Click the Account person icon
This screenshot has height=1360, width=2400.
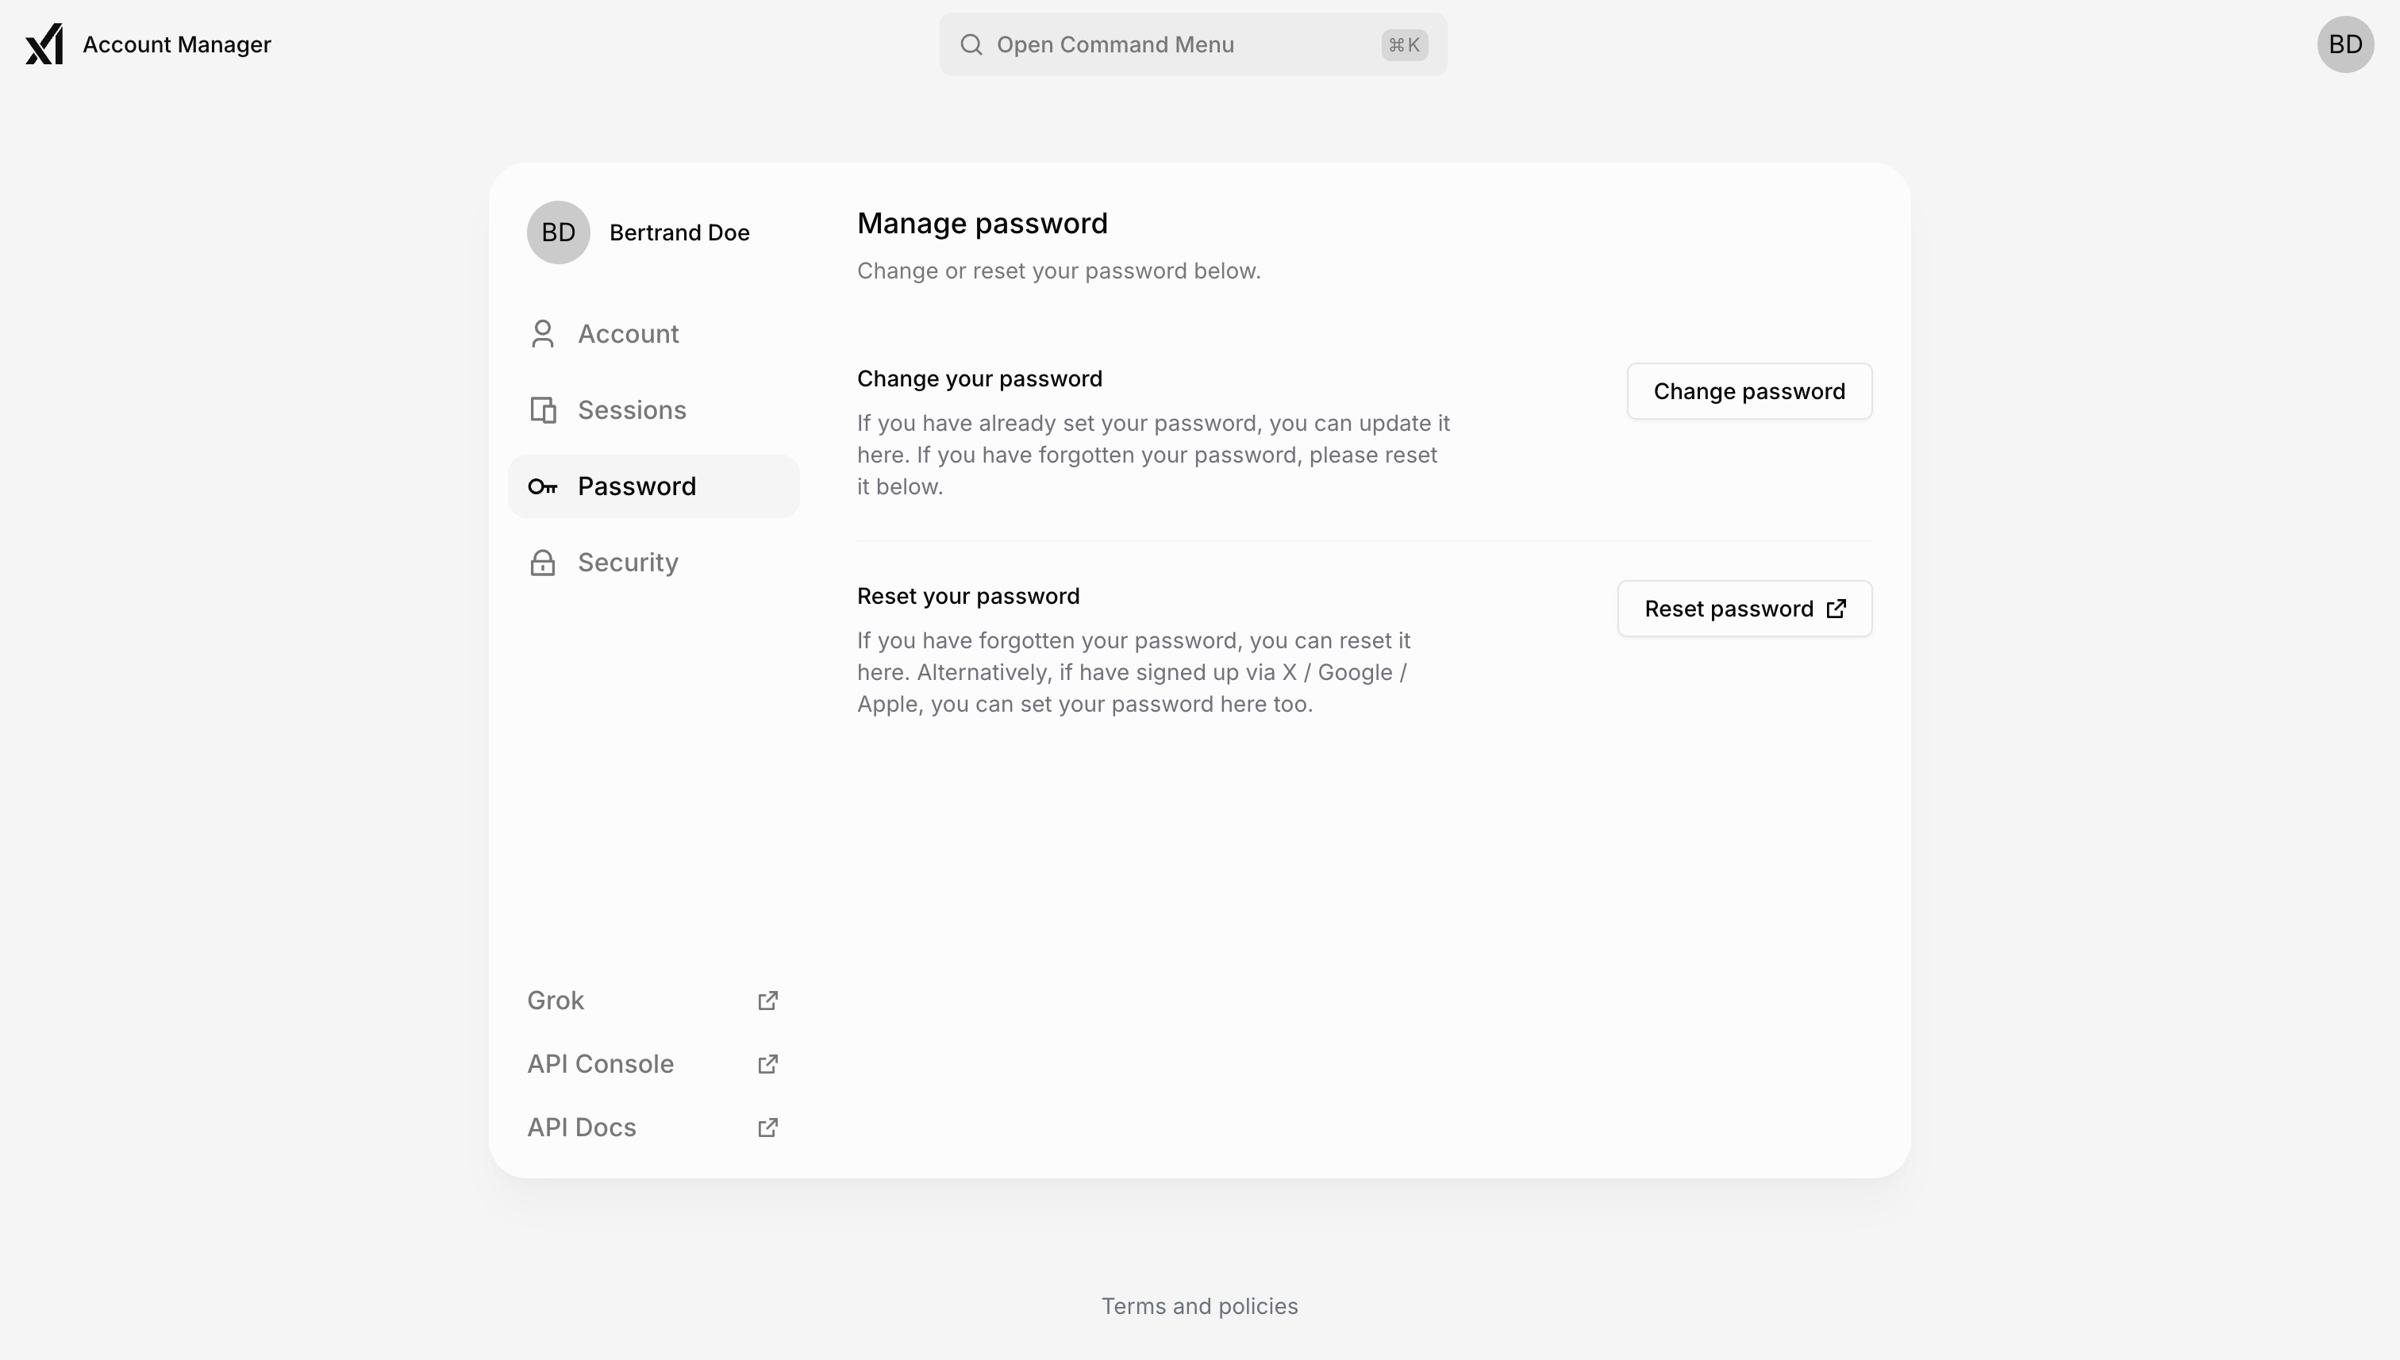pyautogui.click(x=543, y=333)
